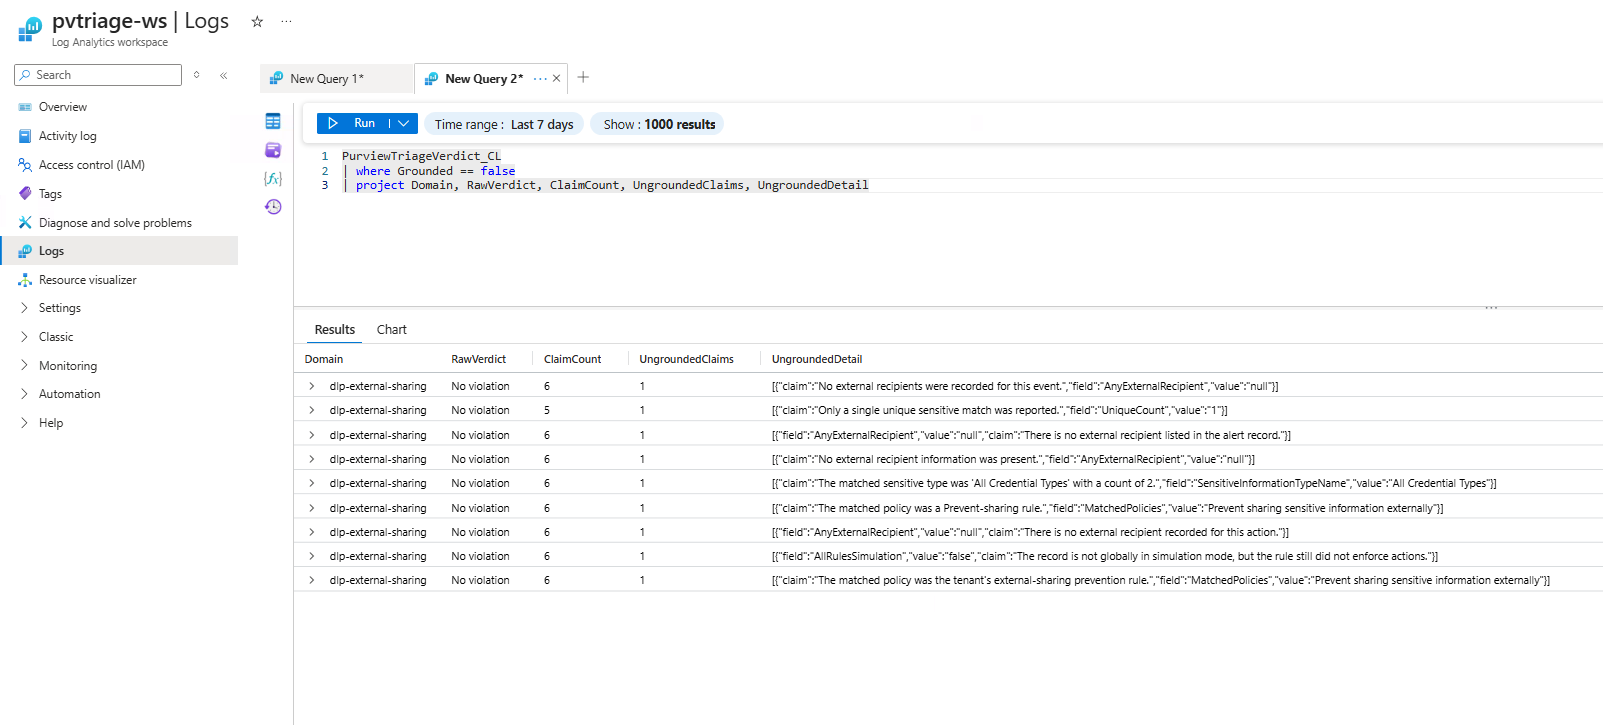The height and width of the screenshot is (725, 1603).
Task: Open the Queries pane icon
Action: 273,150
